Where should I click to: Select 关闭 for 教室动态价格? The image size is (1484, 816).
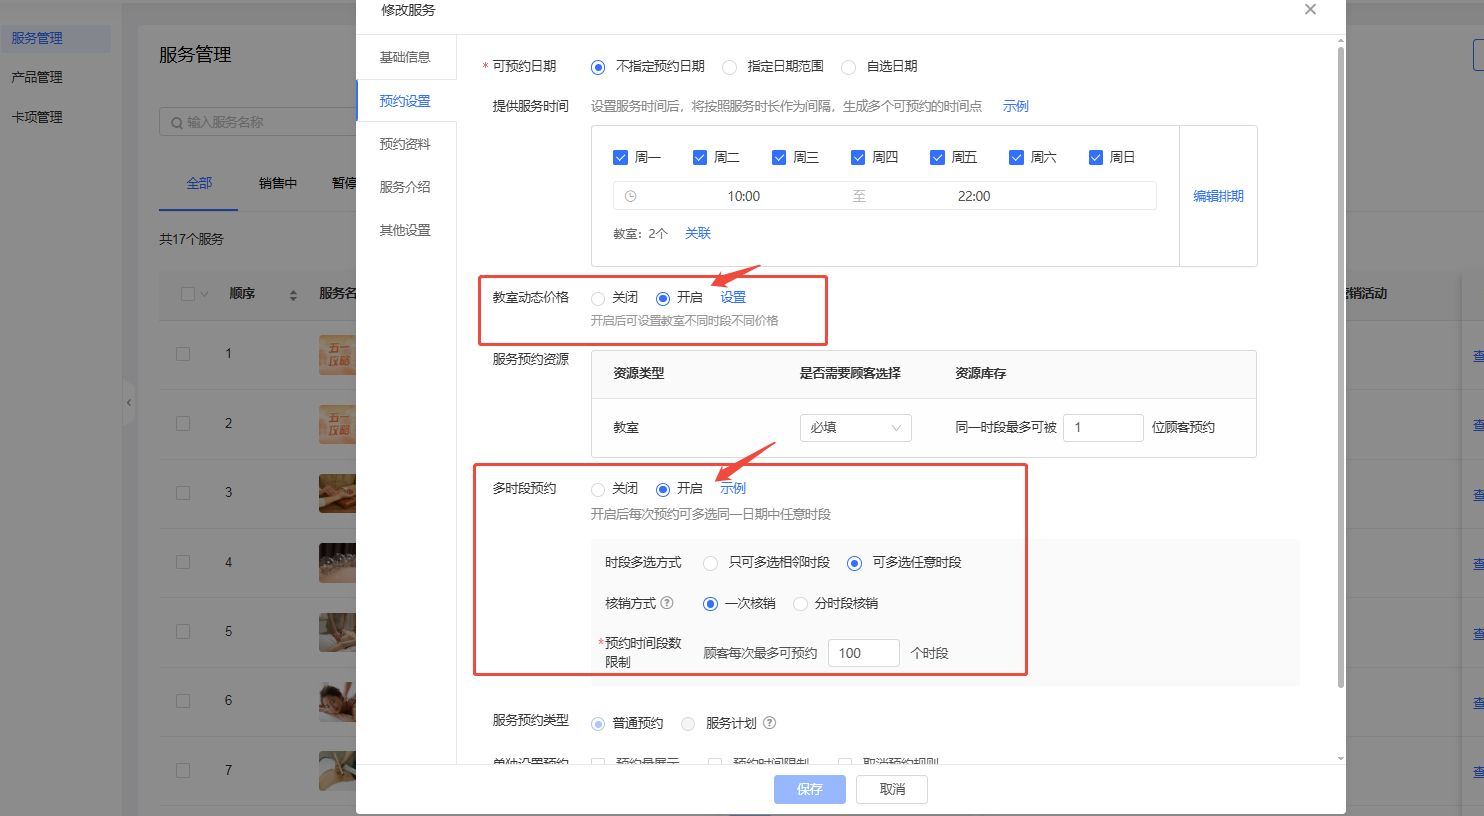(598, 298)
